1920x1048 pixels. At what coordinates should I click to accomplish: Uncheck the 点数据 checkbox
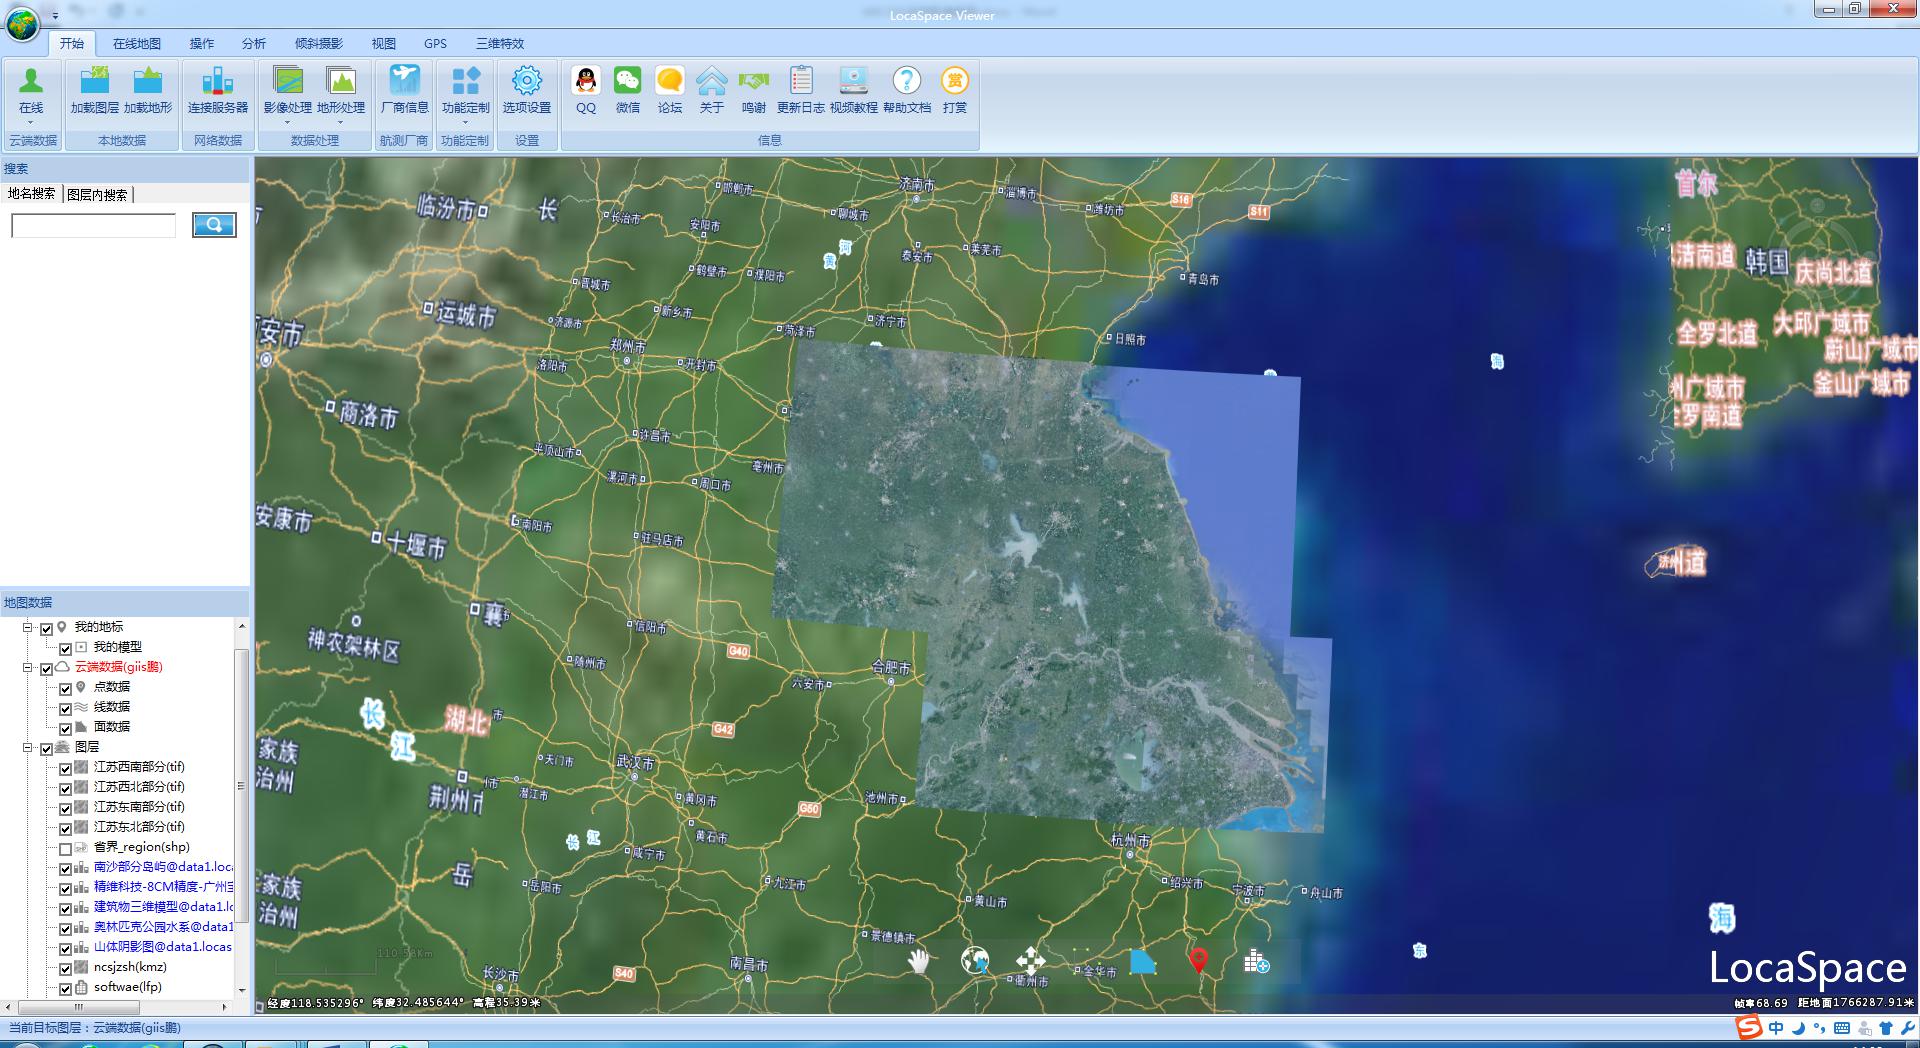65,689
